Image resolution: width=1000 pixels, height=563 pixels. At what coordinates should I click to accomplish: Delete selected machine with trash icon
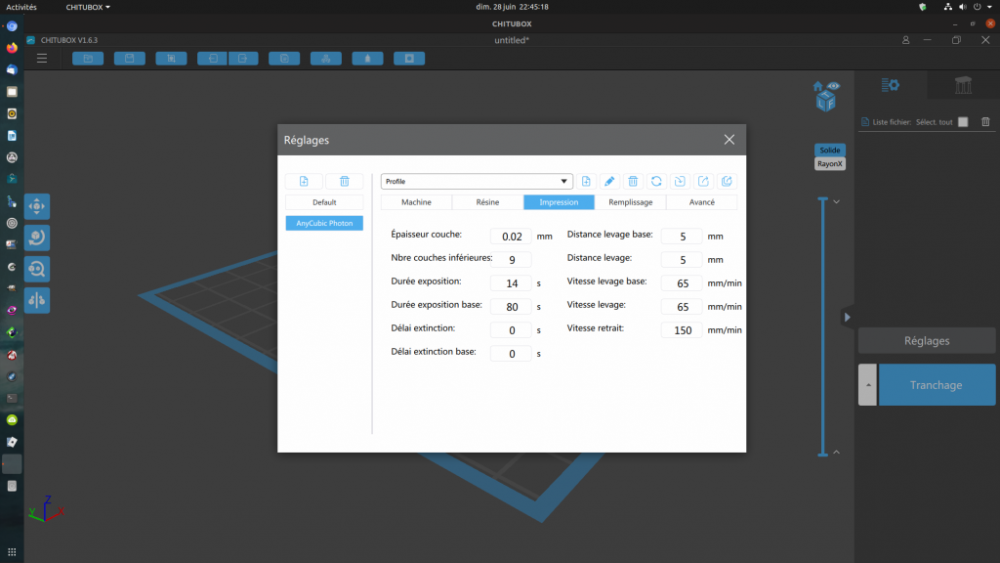344,182
